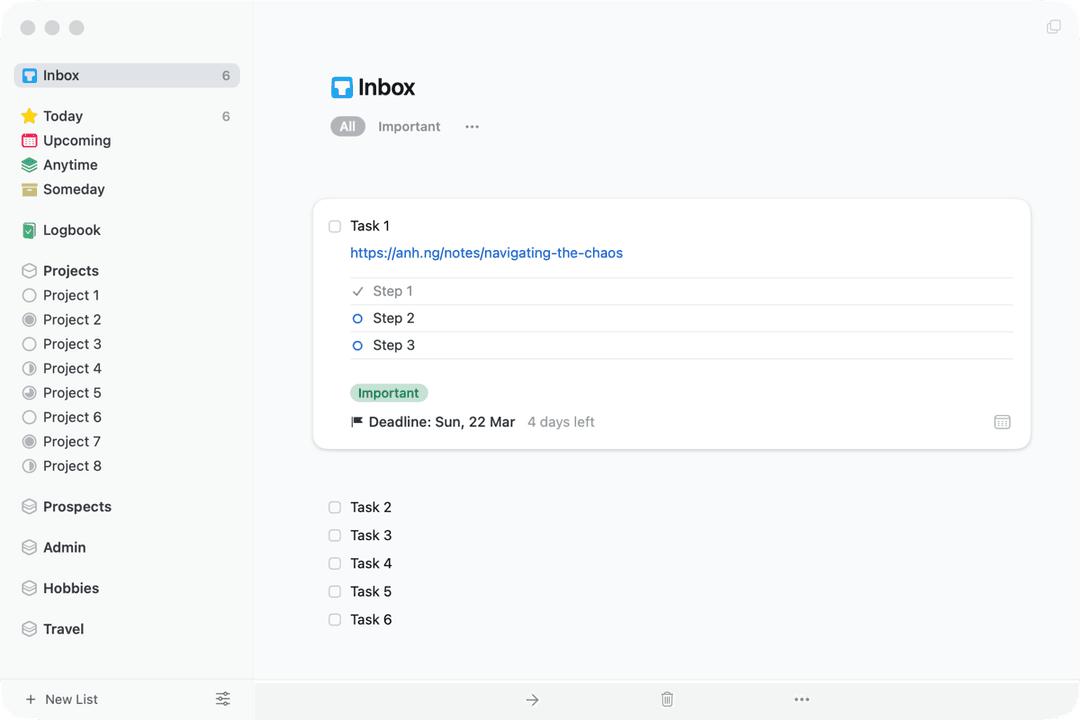Click the move-to-list arrow in the bottom toolbar
The width and height of the screenshot is (1080, 720).
click(532, 699)
